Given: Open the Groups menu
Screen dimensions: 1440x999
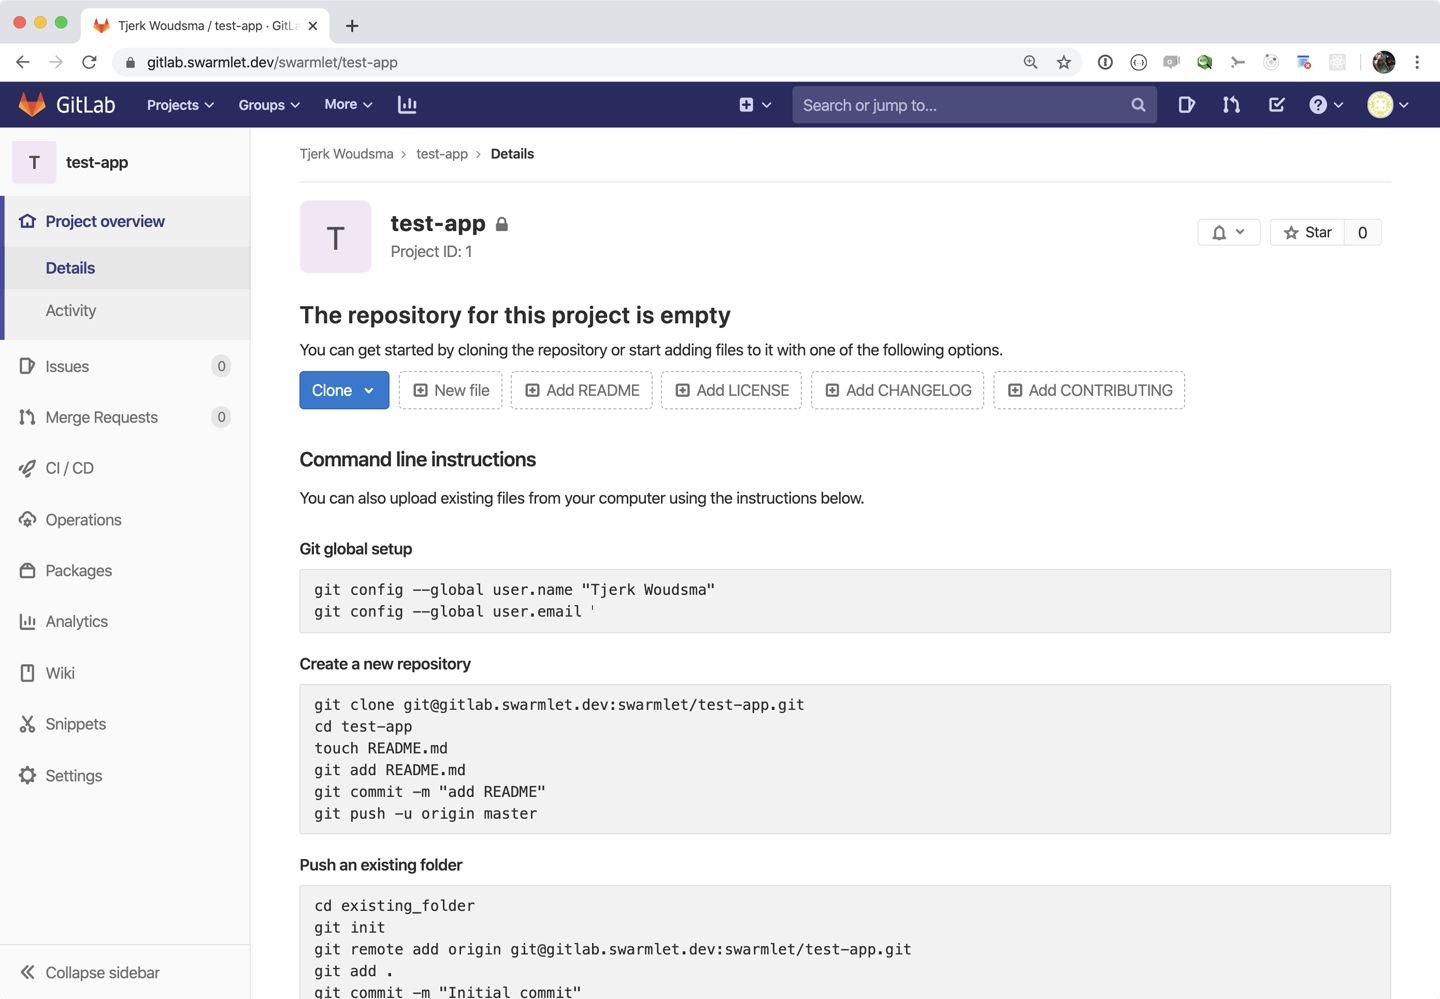Looking at the screenshot, I should (x=268, y=105).
